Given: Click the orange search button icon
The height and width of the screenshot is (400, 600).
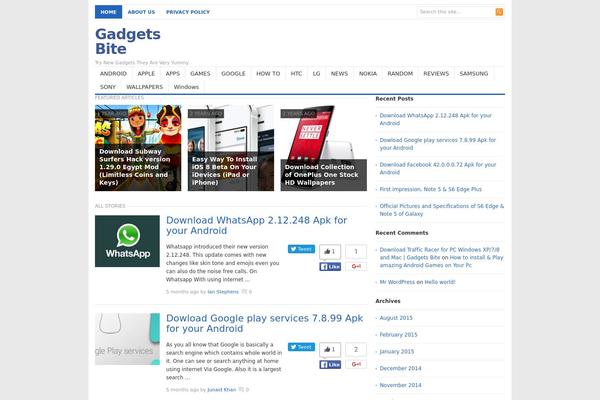Looking at the screenshot, I should (x=499, y=12).
